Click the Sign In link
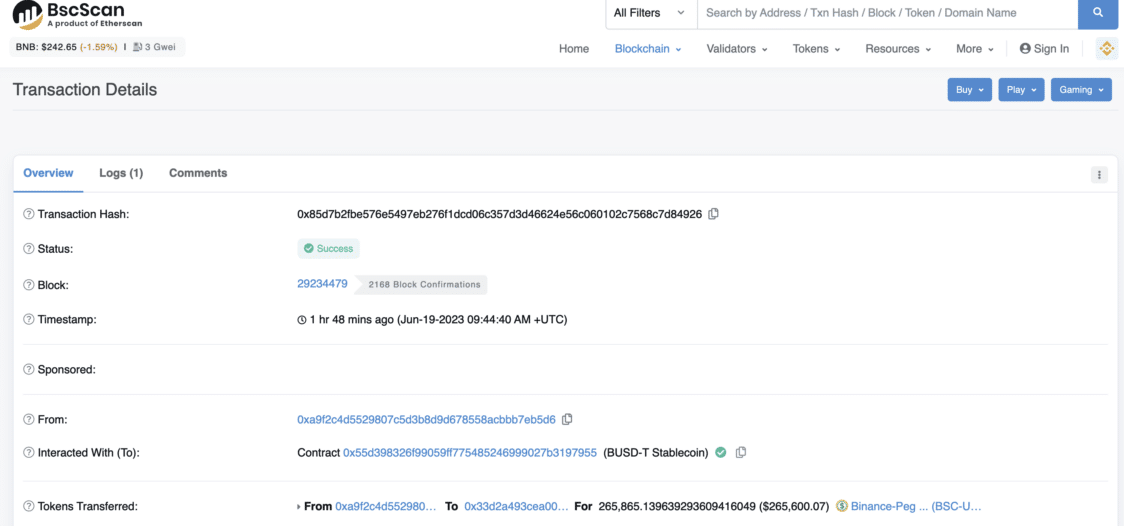 pyautogui.click(x=1044, y=49)
